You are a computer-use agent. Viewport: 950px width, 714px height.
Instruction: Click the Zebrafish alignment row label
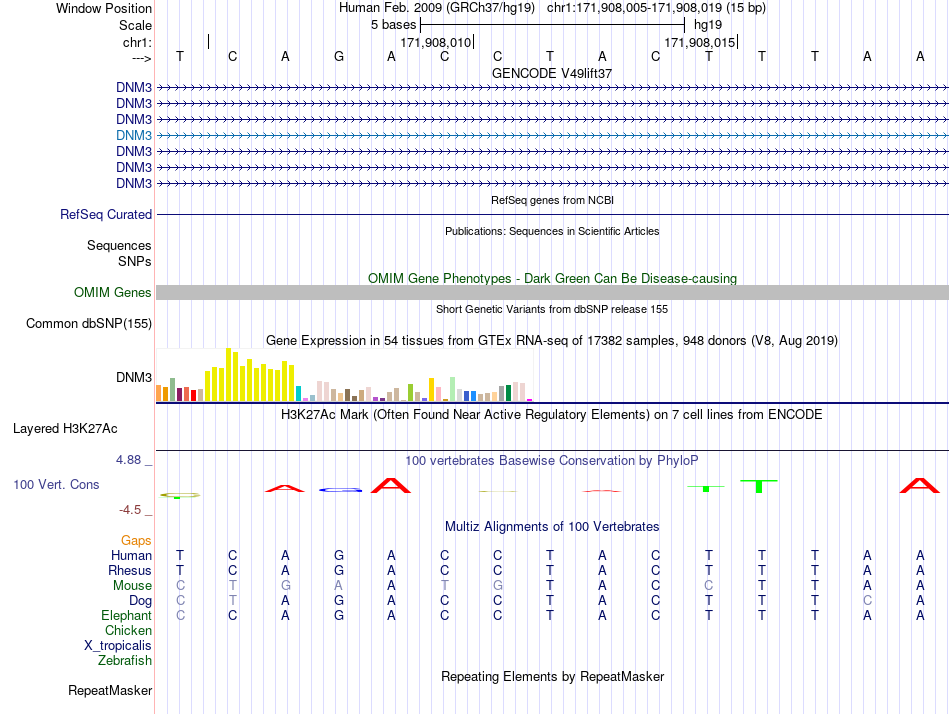(125, 661)
